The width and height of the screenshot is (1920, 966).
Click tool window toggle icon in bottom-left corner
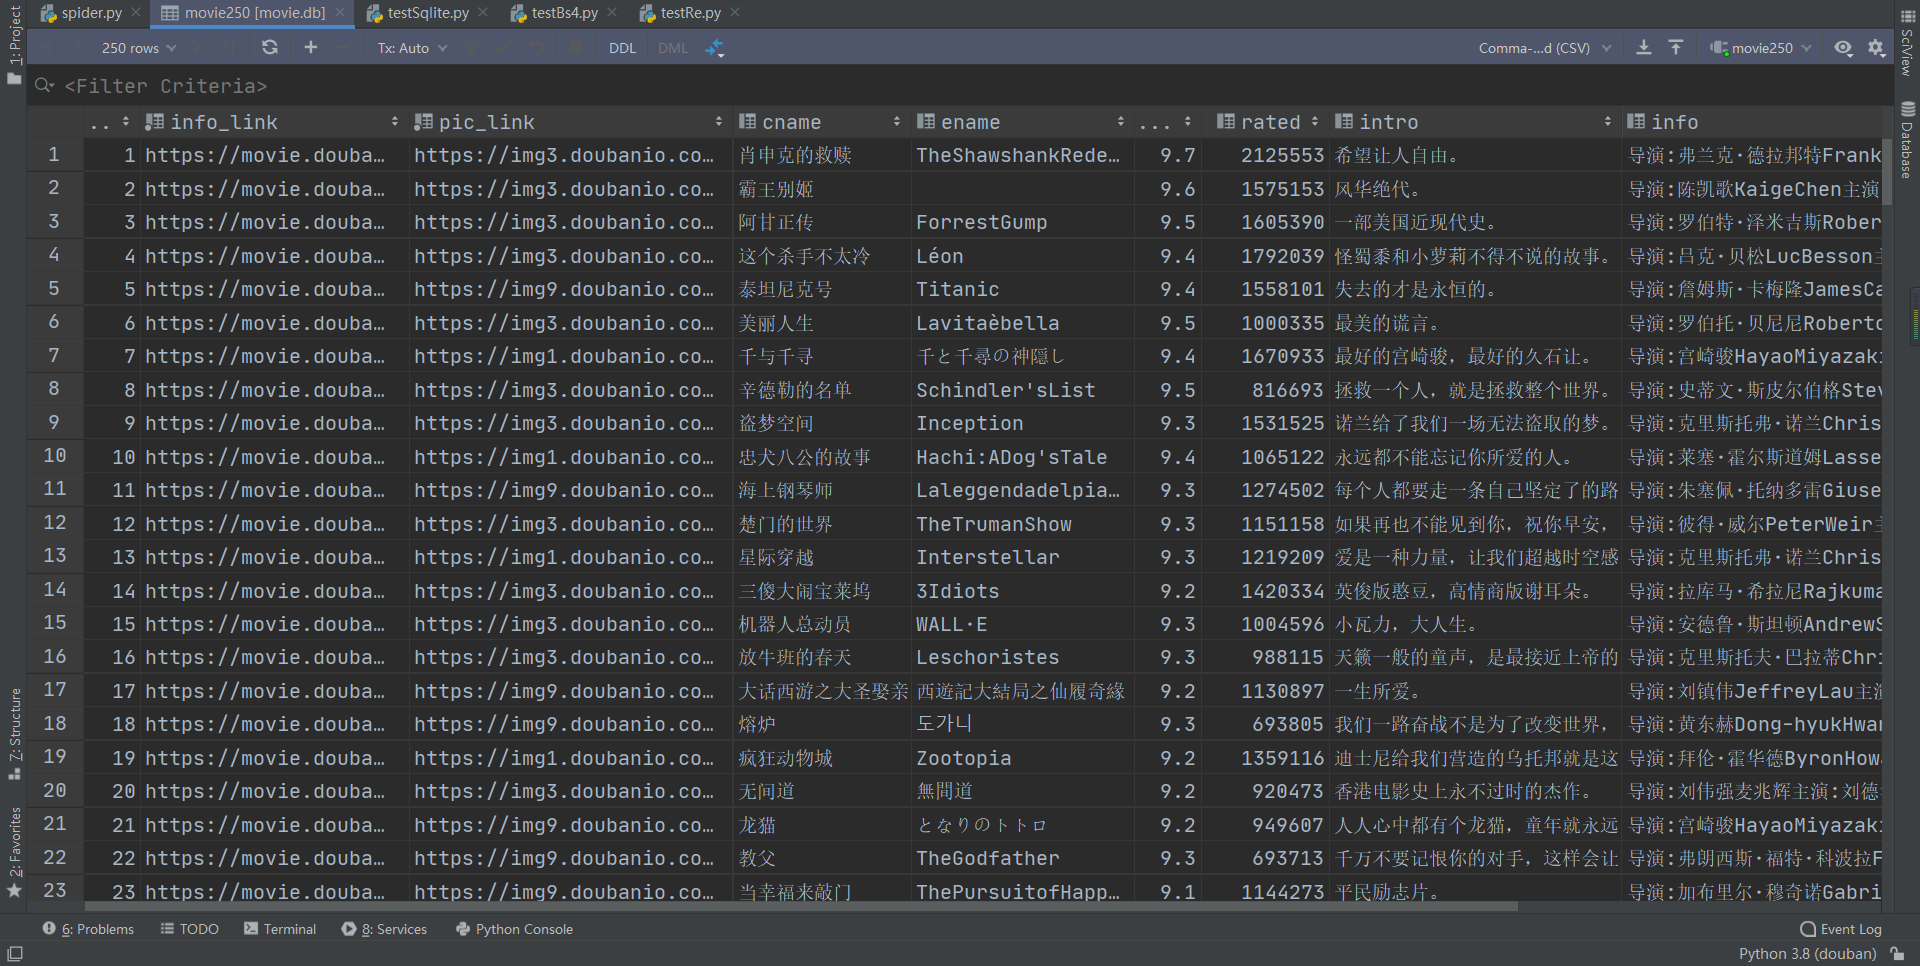(x=14, y=954)
